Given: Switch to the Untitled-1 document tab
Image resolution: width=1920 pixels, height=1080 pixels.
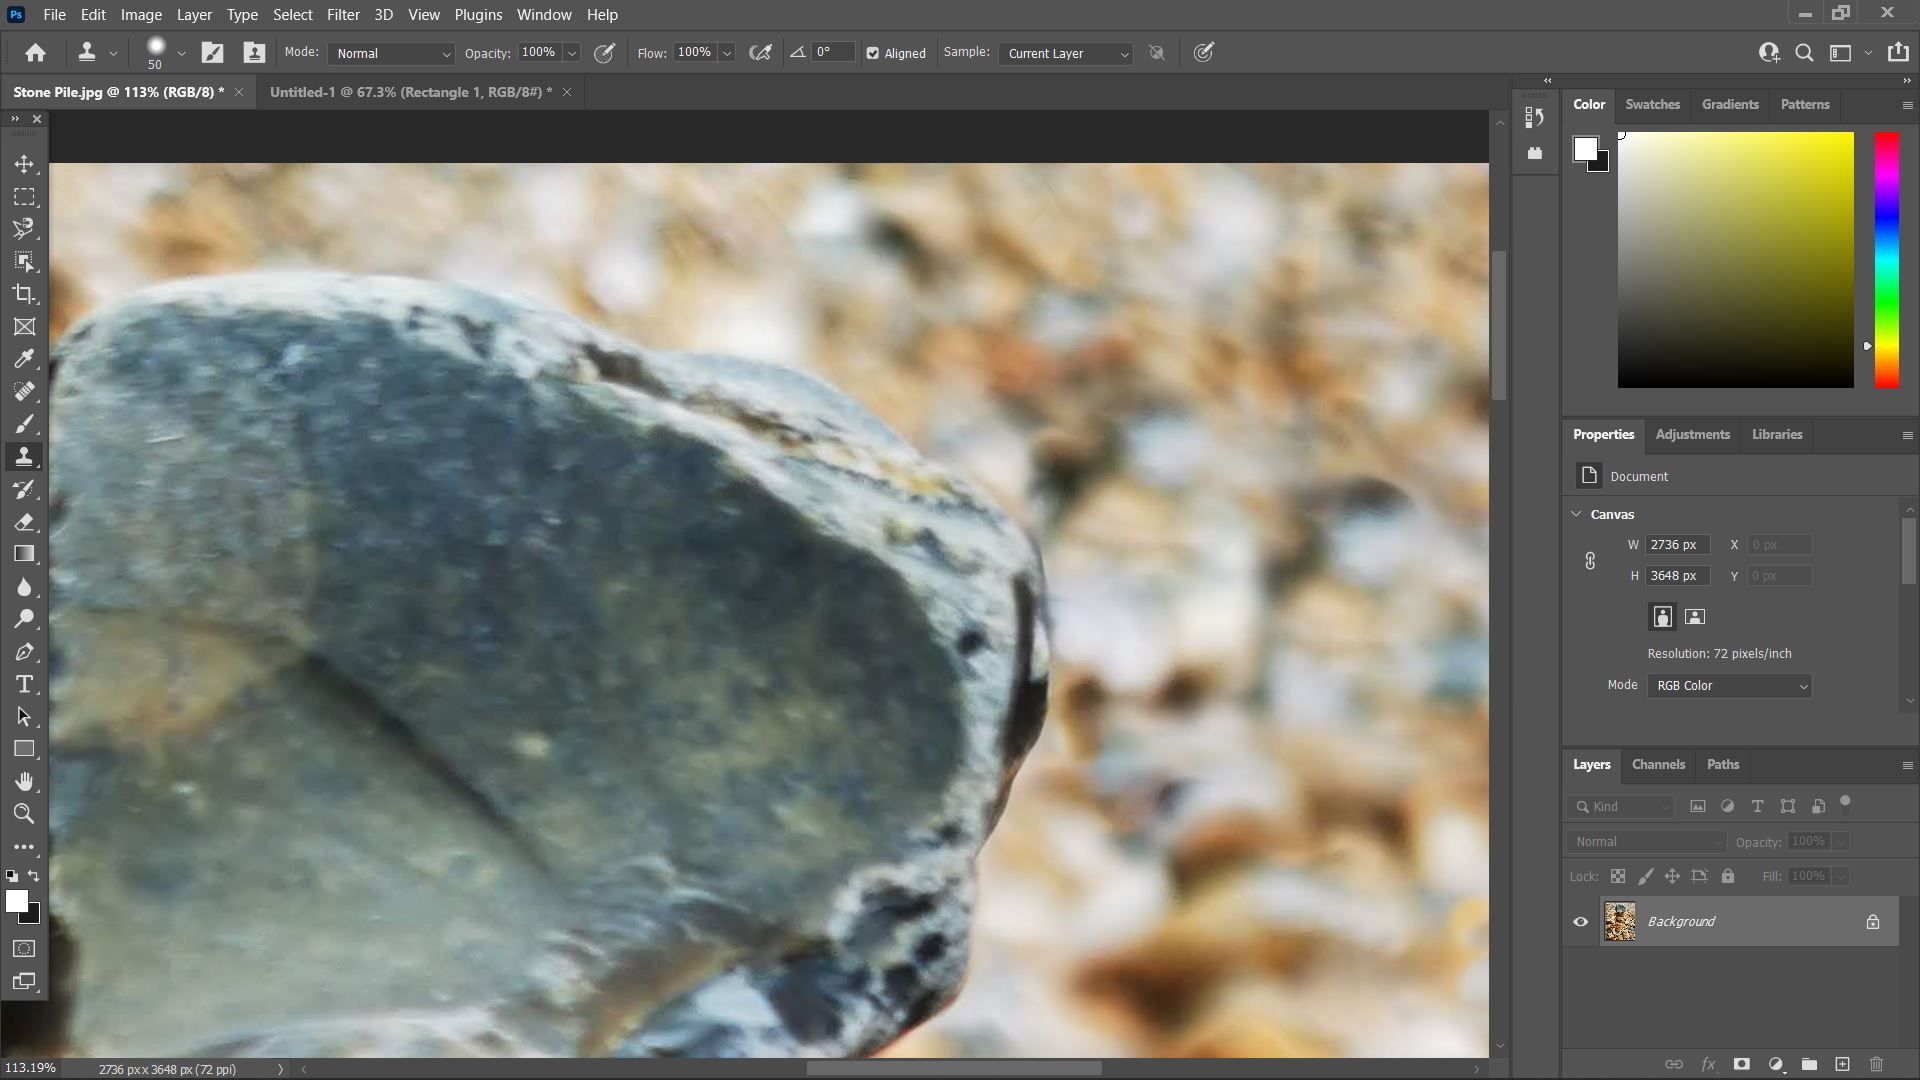Looking at the screenshot, I should pos(410,92).
